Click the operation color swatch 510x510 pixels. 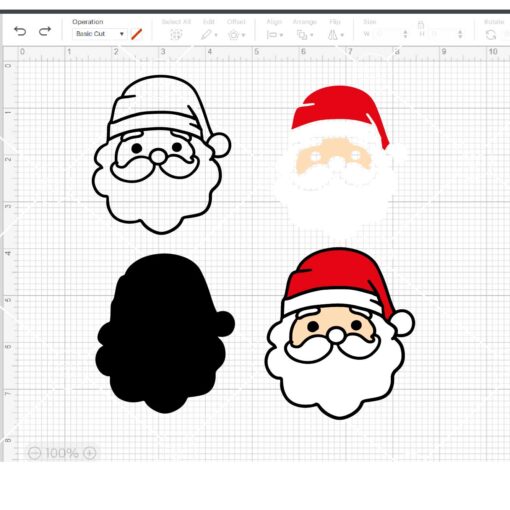137,34
